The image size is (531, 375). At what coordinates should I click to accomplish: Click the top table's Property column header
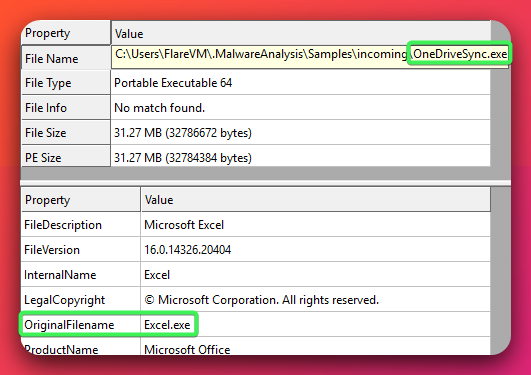pyautogui.click(x=66, y=33)
